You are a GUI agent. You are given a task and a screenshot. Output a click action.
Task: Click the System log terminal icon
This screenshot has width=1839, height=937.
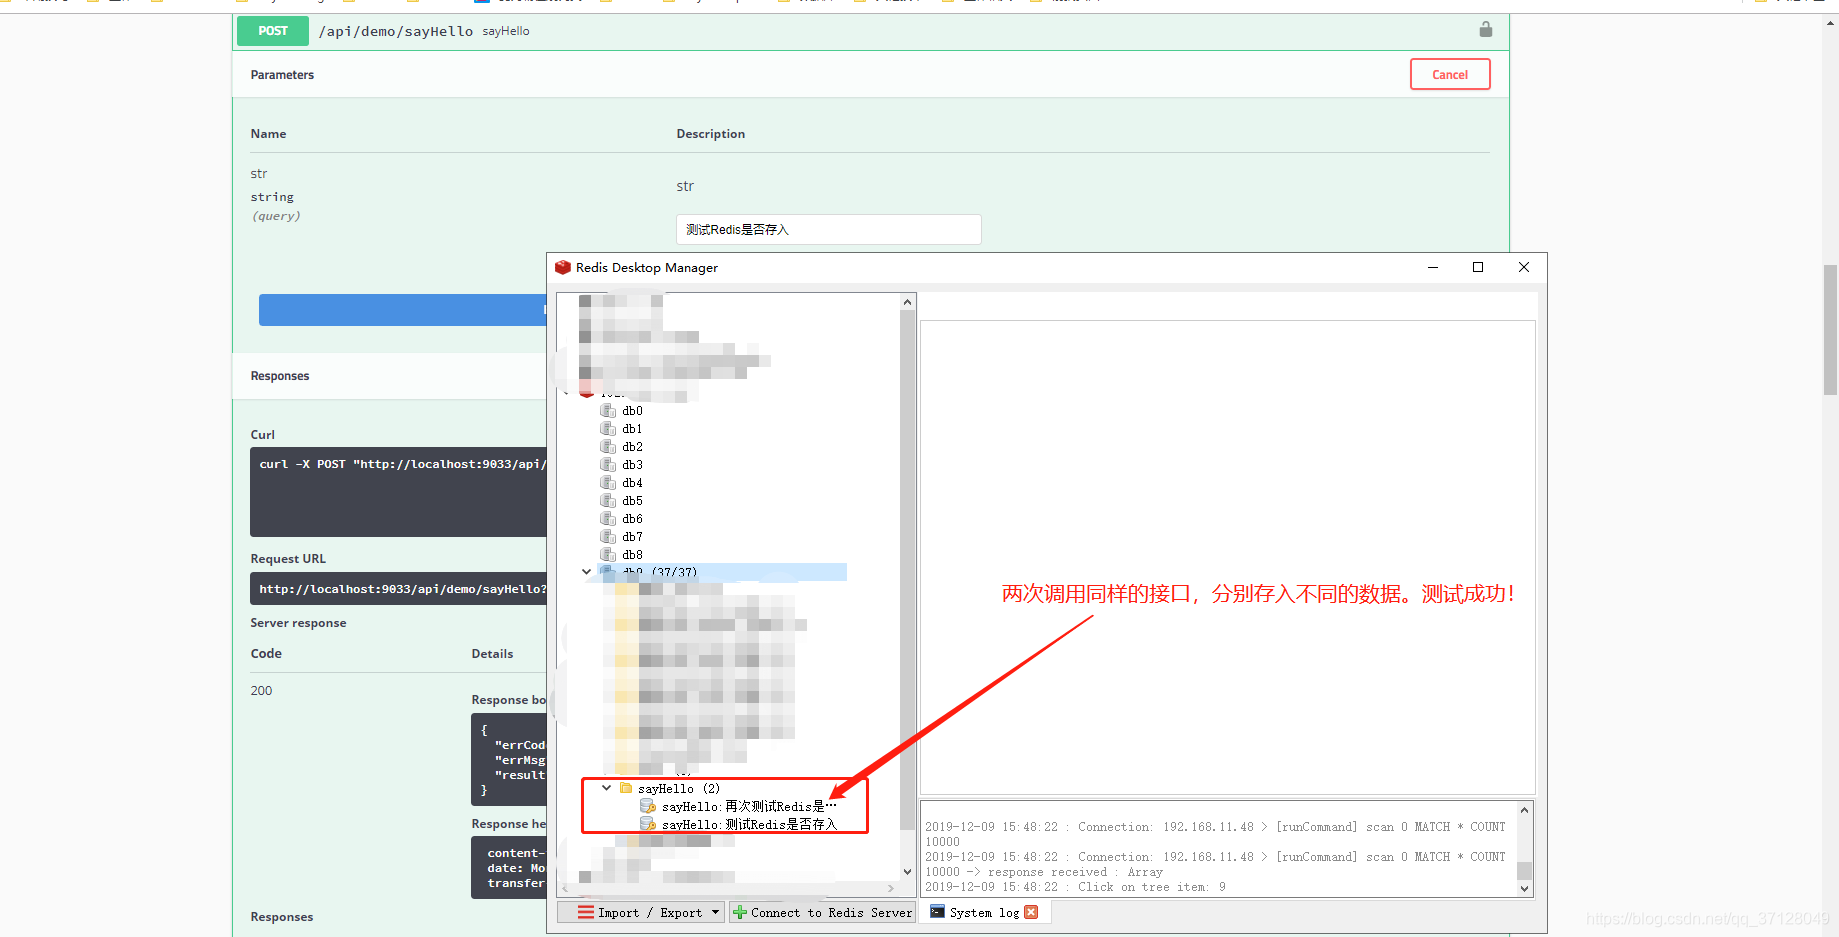(x=937, y=912)
